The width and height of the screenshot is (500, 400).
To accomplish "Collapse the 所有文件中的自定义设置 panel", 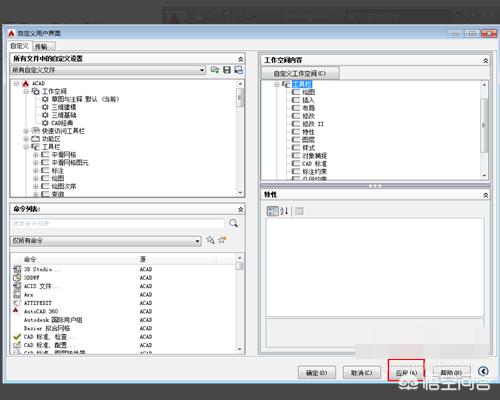I will click(241, 59).
